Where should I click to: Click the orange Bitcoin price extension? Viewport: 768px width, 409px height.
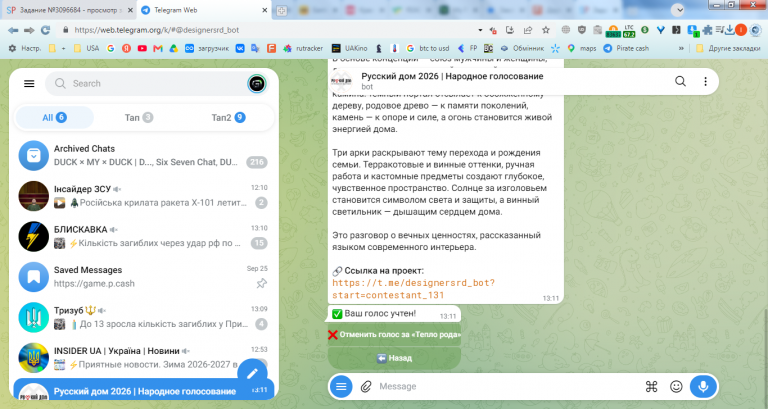613,31
